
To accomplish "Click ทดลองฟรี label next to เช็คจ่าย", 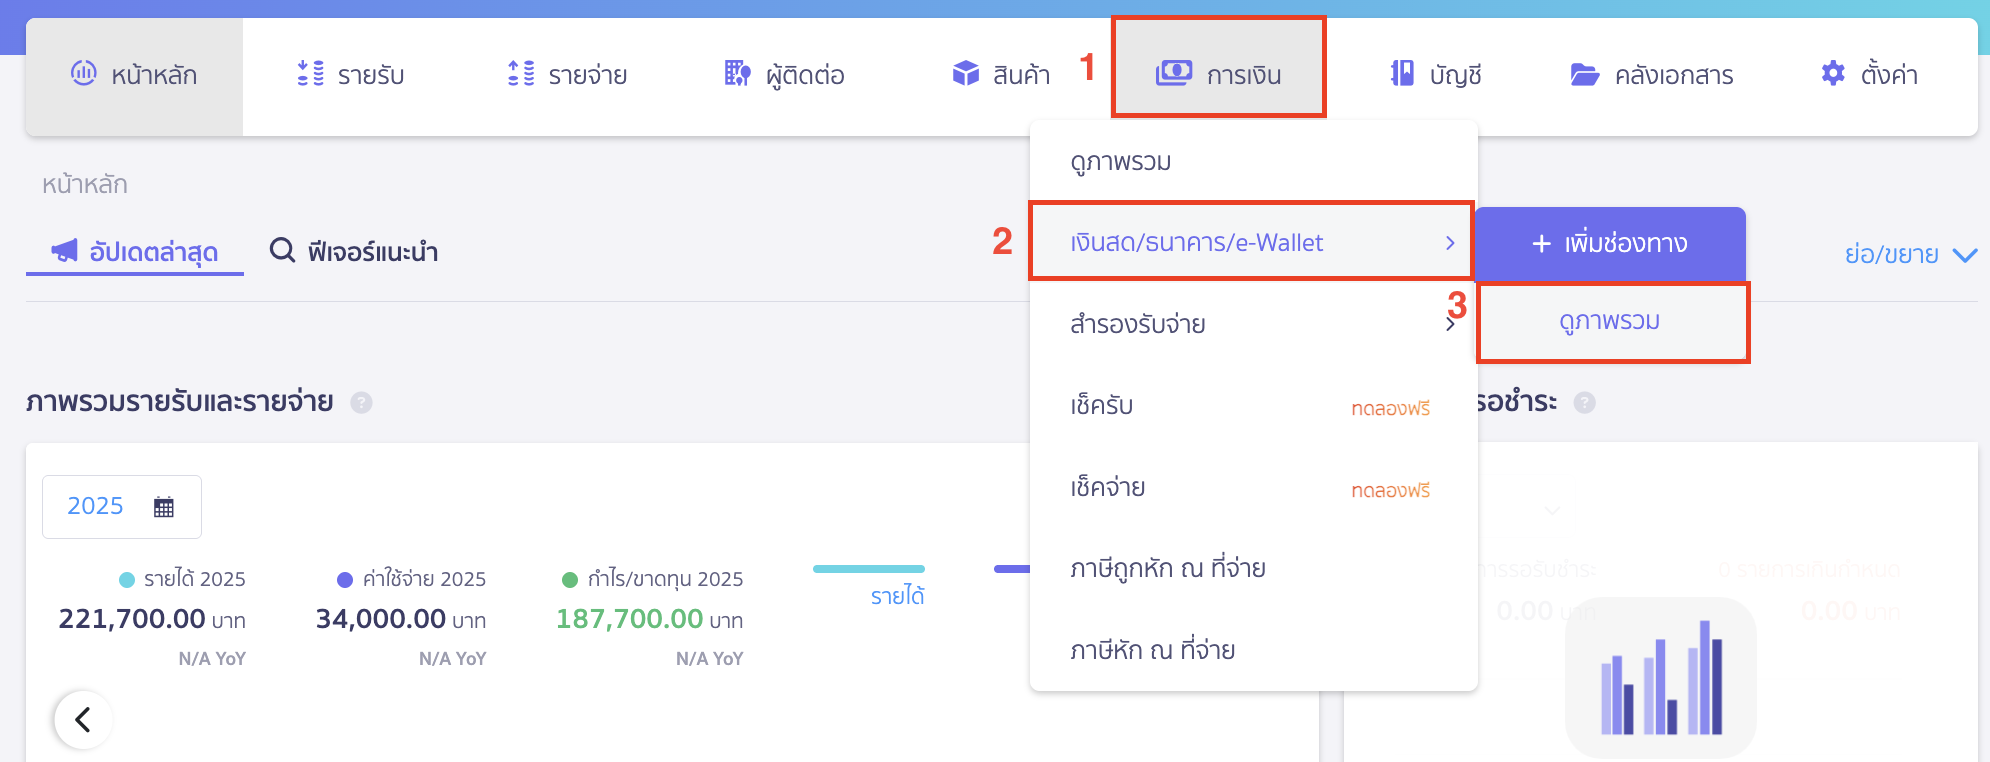I will (1390, 490).
